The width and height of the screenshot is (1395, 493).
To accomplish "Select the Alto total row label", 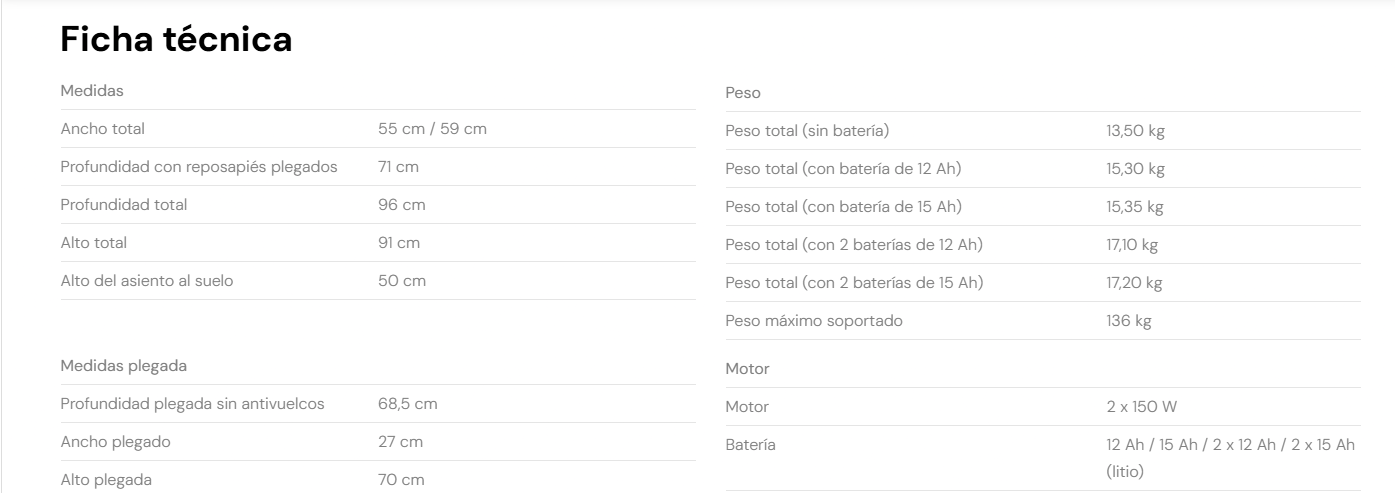I will pos(94,243).
